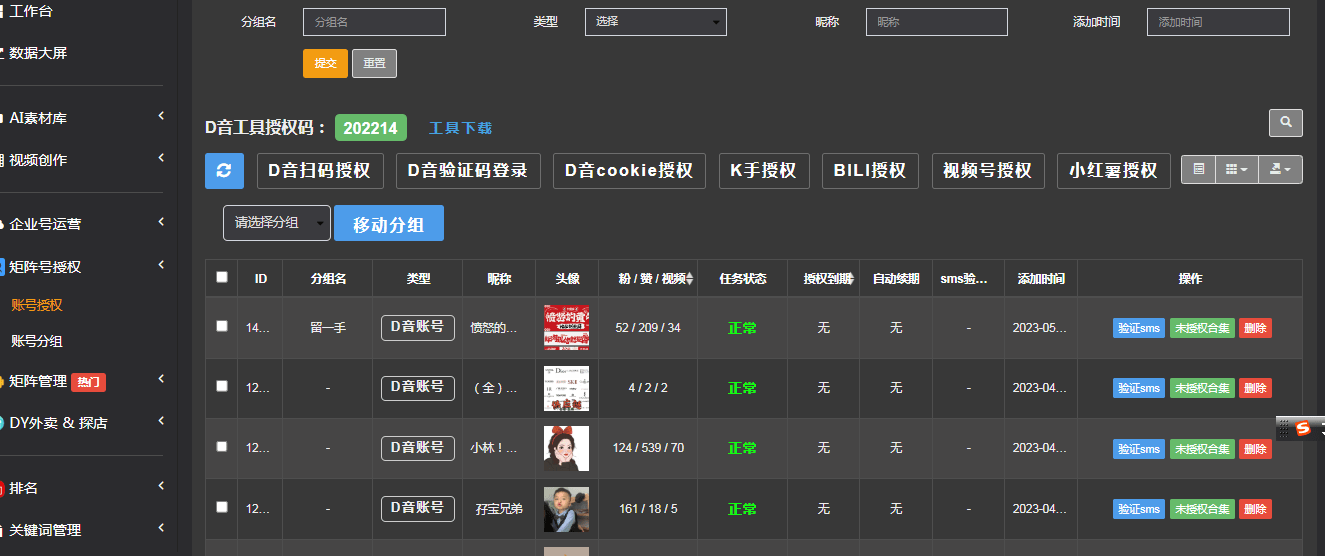
Task: Check the checkbox for the (全) row
Action: pyautogui.click(x=222, y=386)
